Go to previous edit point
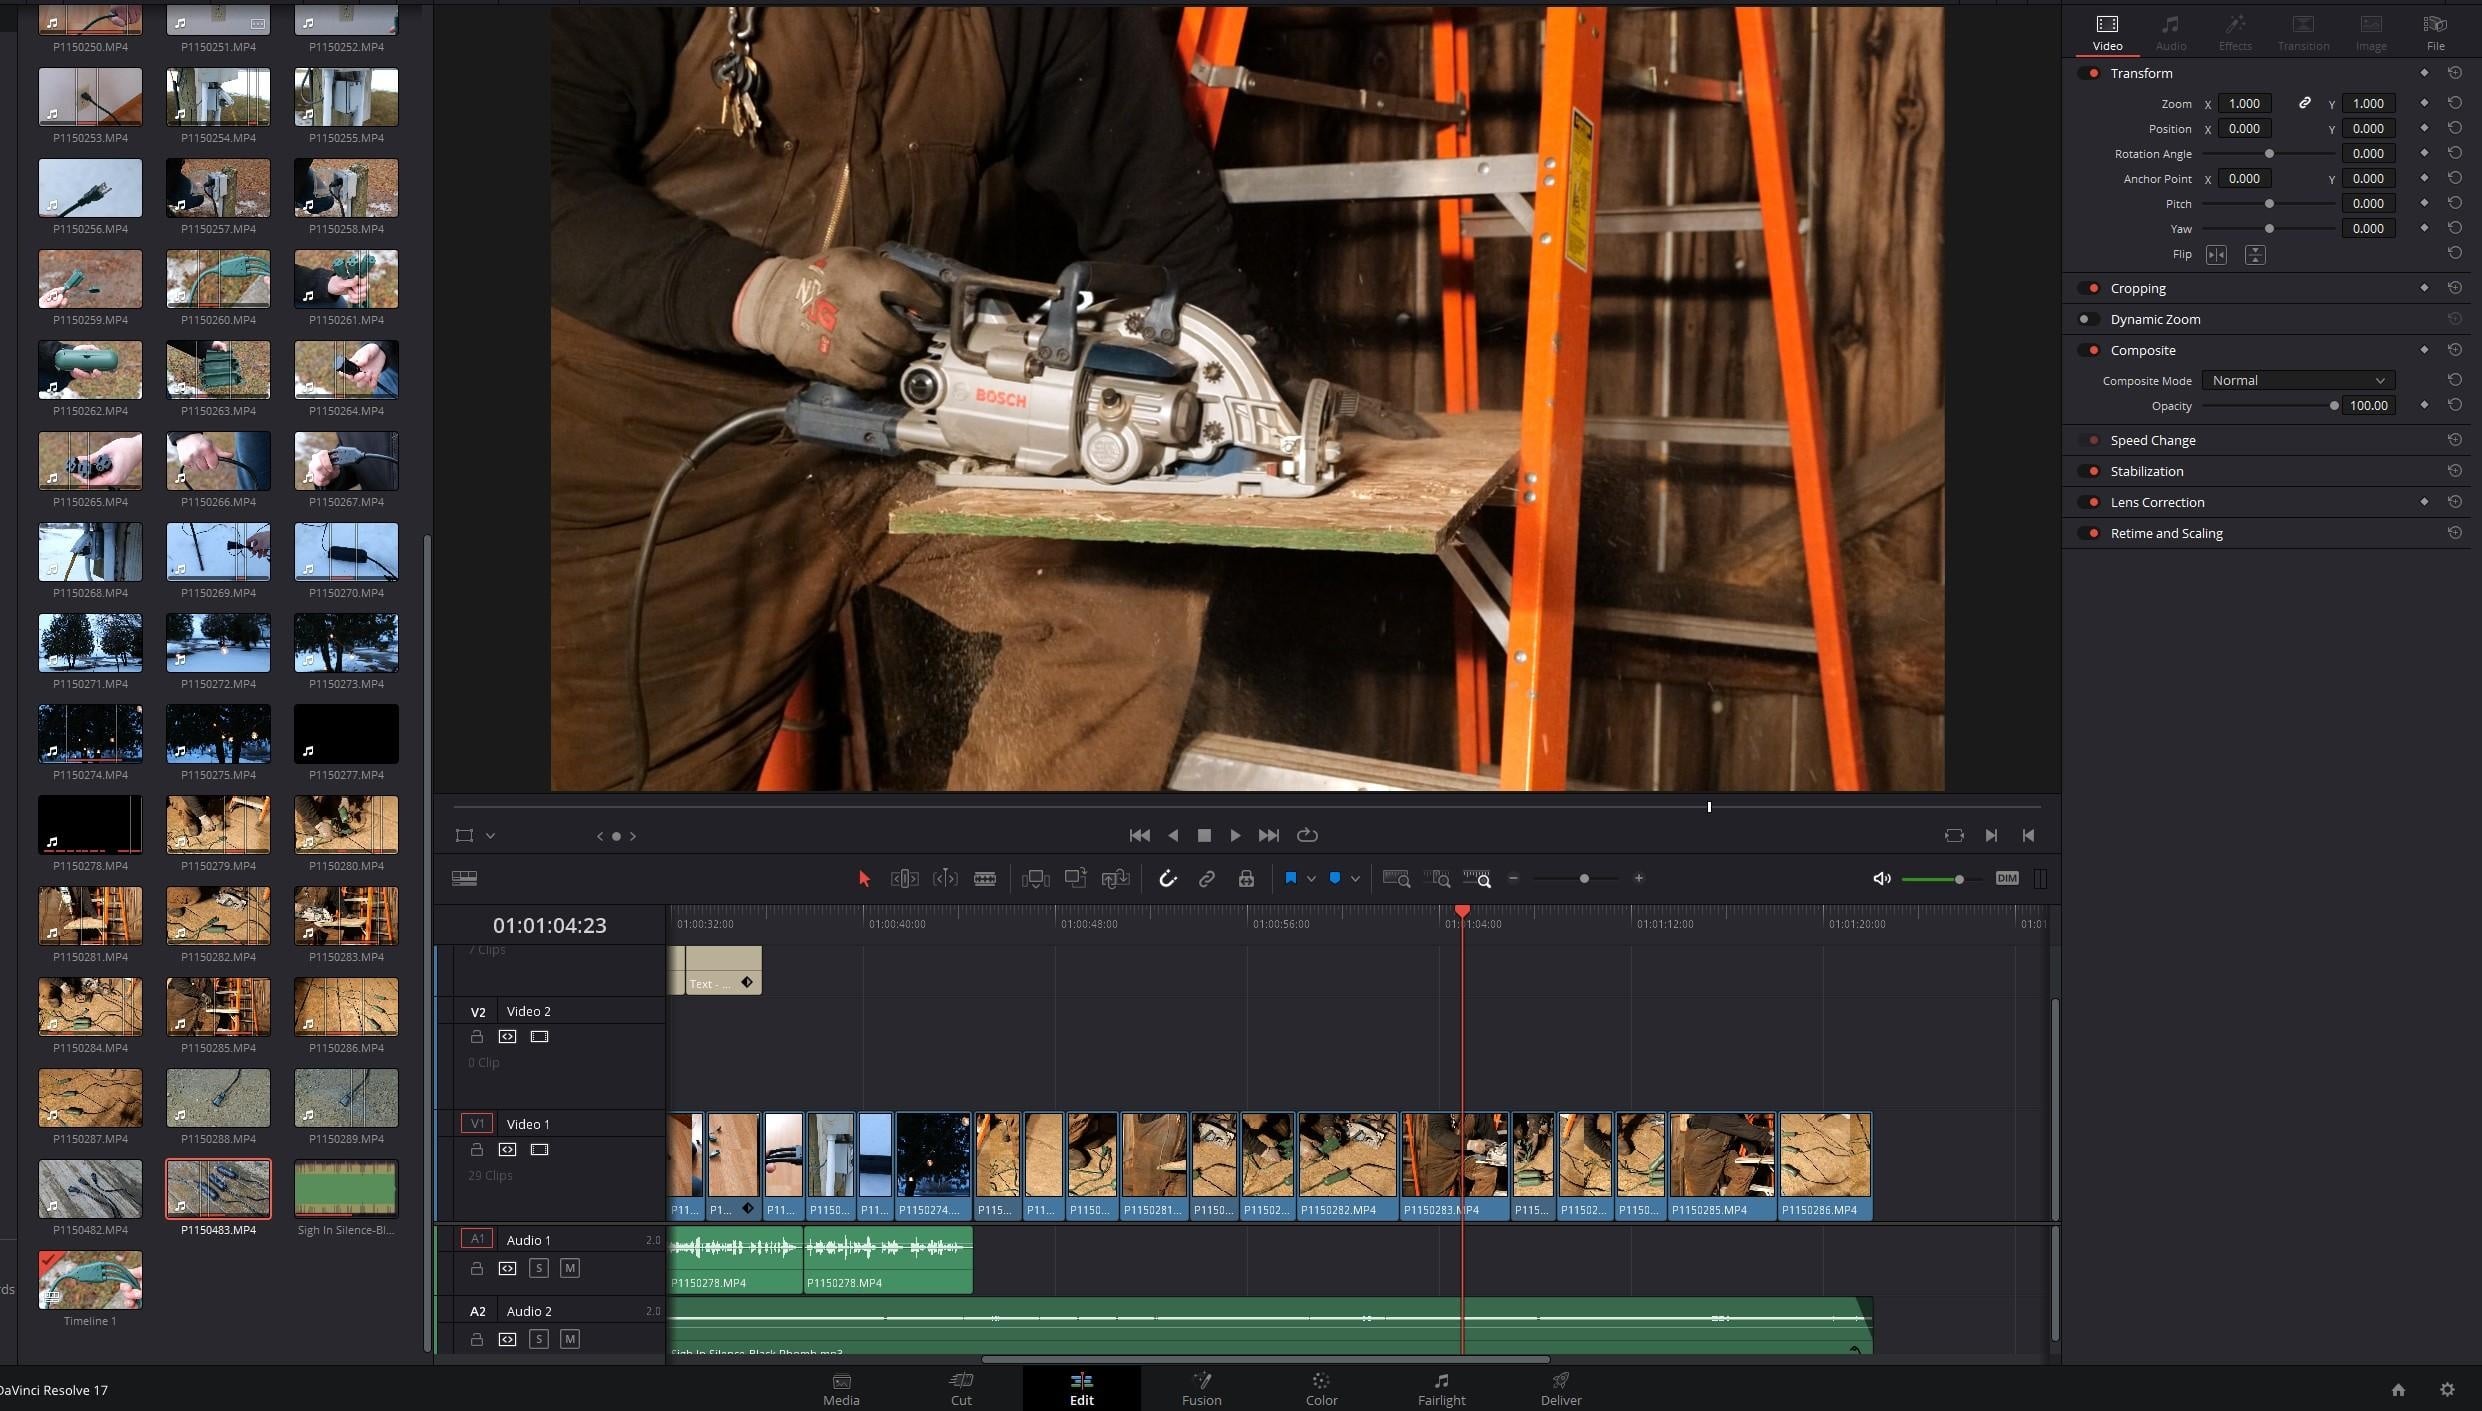2482x1411 pixels. coord(2028,835)
